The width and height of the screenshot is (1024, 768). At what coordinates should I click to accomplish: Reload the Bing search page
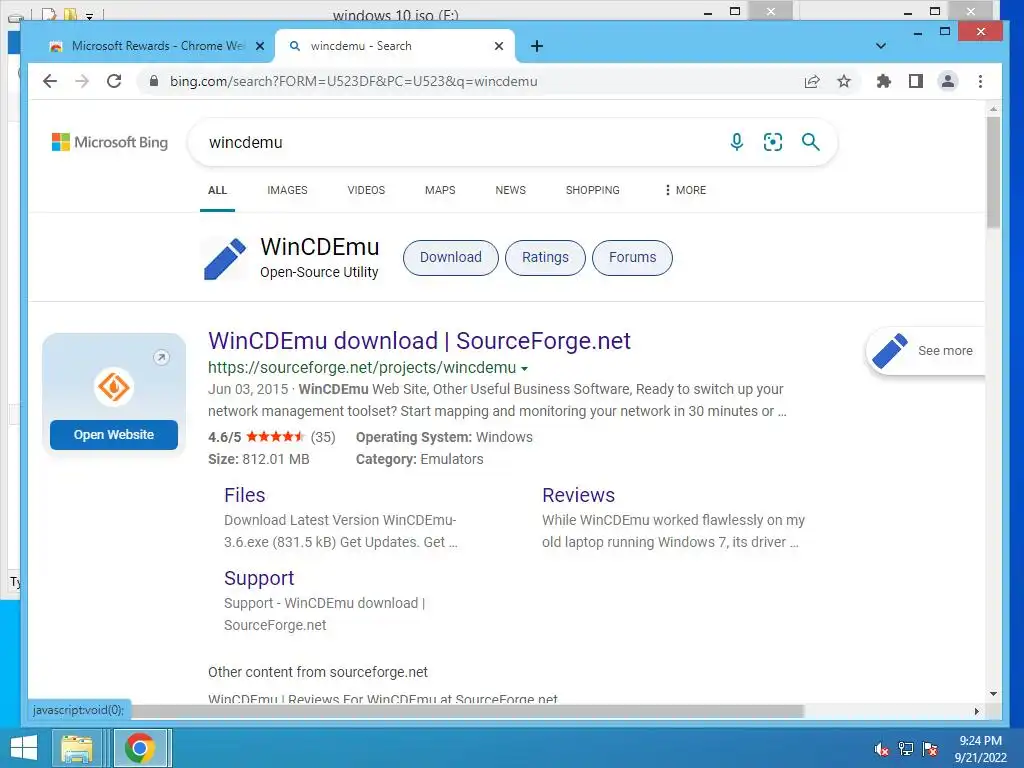(x=114, y=81)
